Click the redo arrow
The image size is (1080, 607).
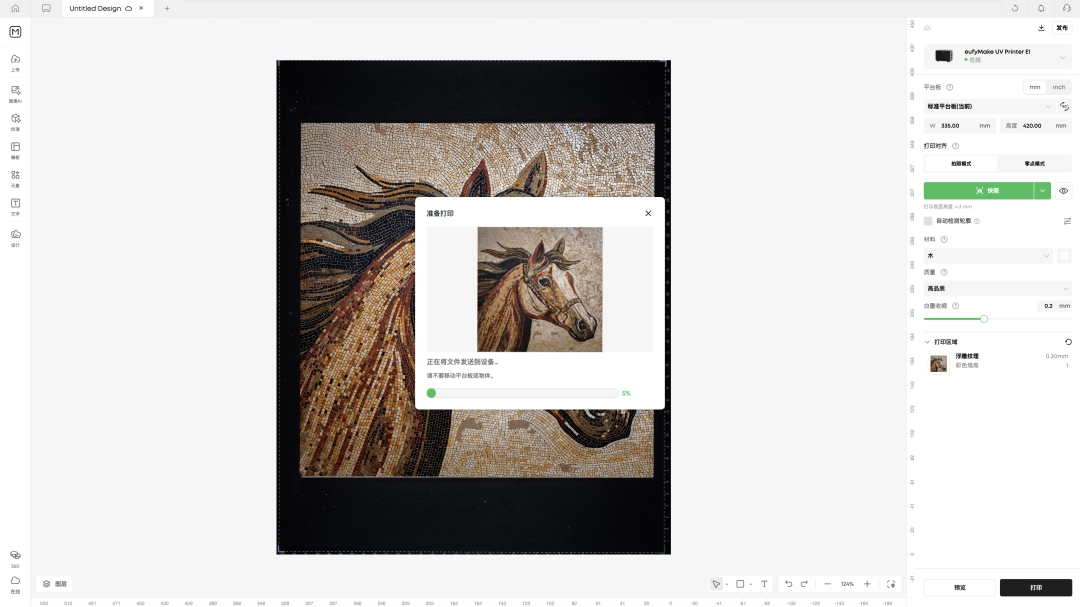(x=804, y=584)
